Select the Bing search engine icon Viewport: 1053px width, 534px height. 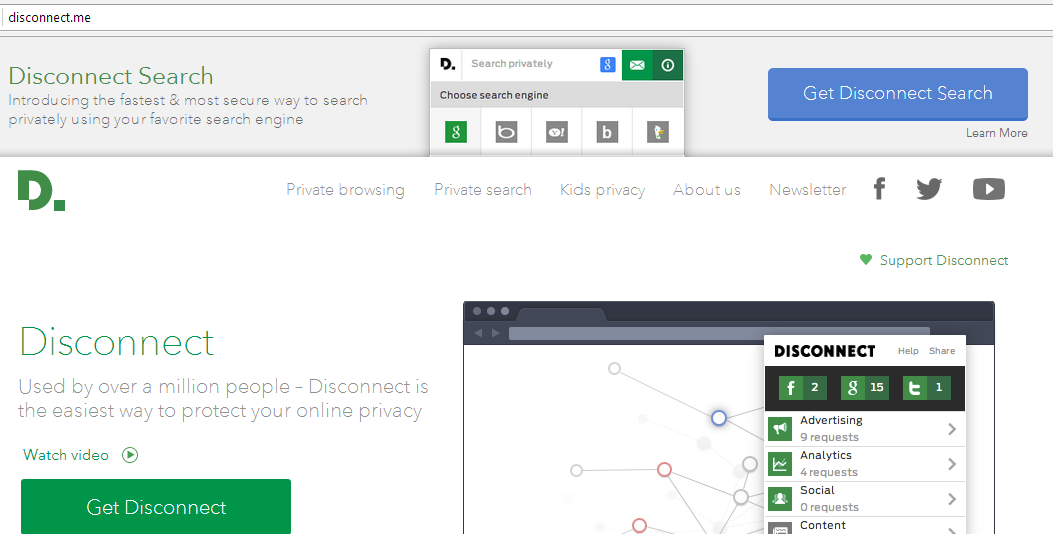(506, 132)
